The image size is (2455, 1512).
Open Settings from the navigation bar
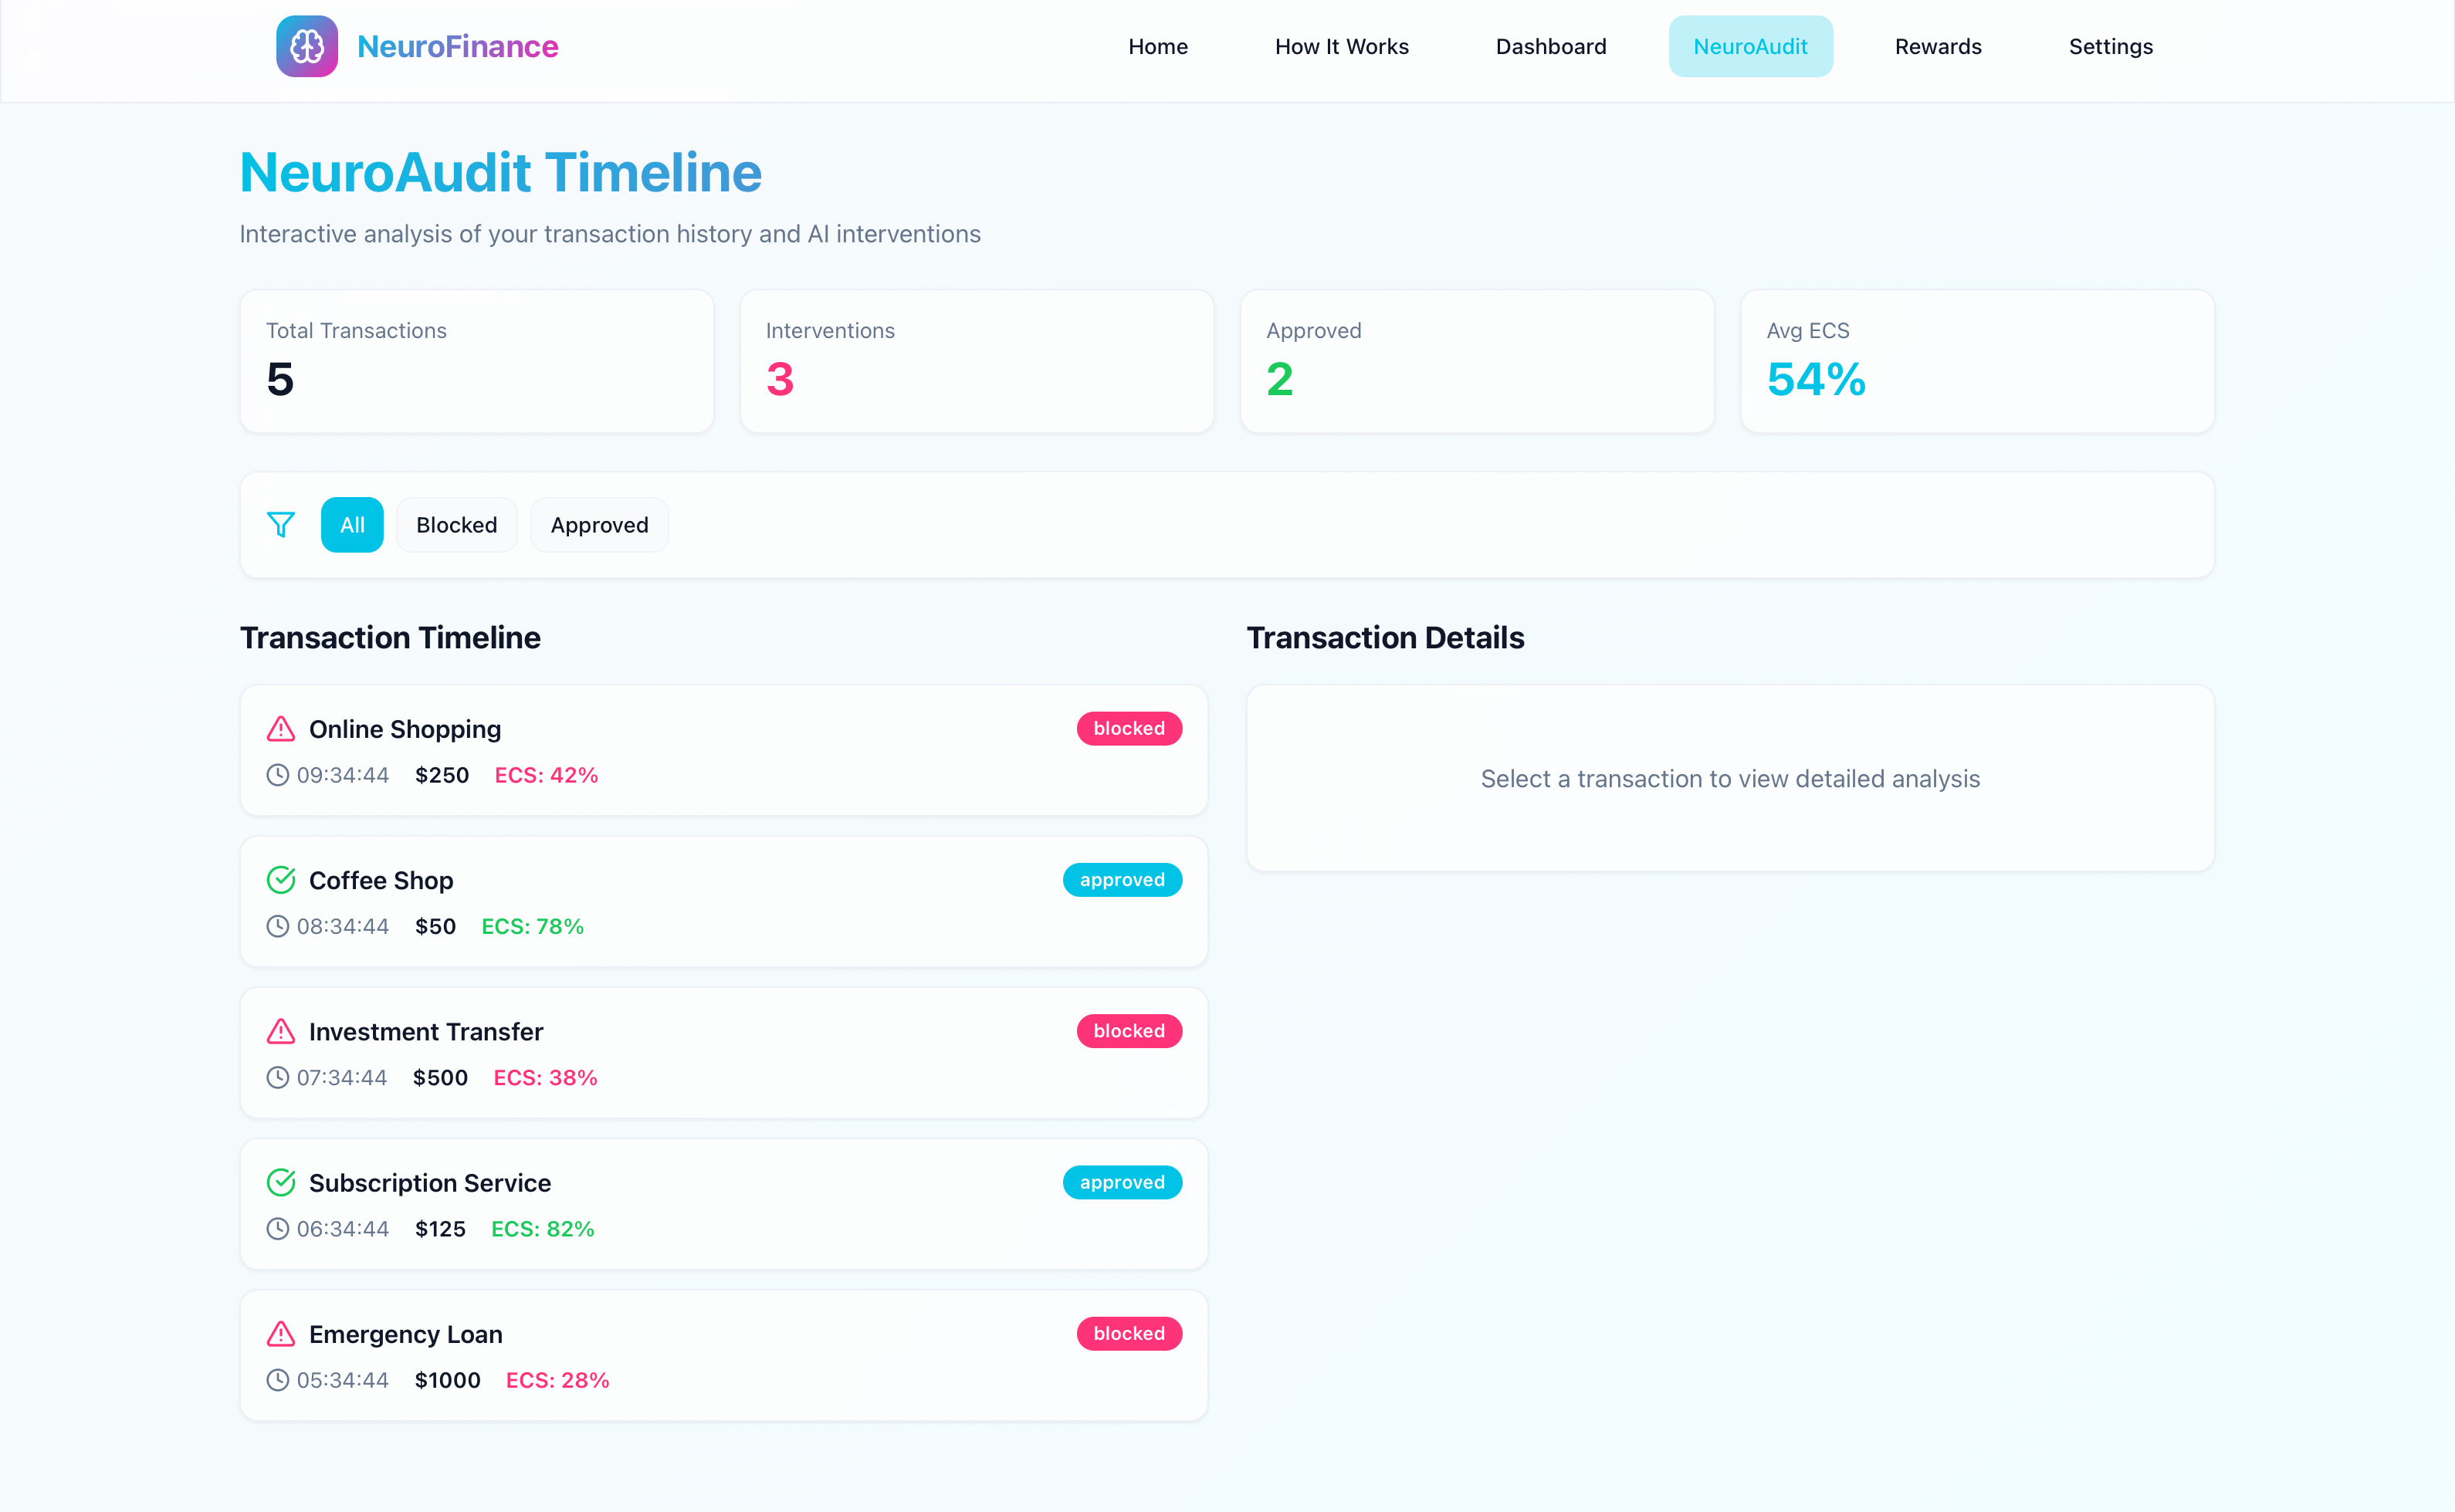[2110, 46]
